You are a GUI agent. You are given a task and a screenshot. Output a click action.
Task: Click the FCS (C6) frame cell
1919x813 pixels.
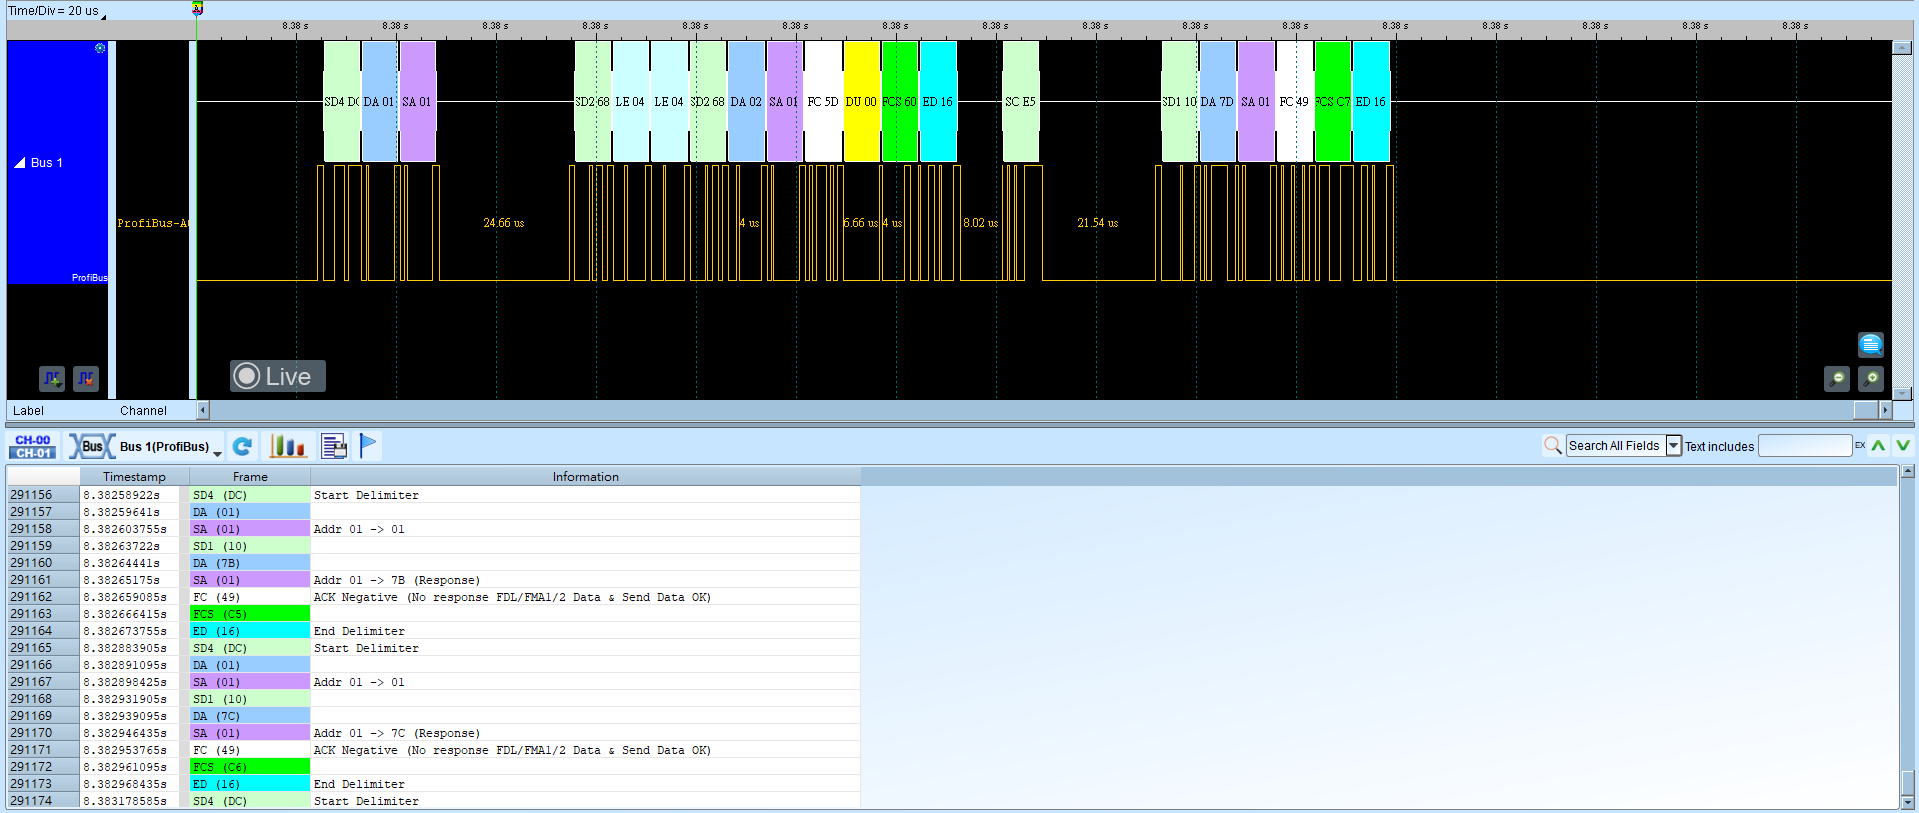point(250,767)
